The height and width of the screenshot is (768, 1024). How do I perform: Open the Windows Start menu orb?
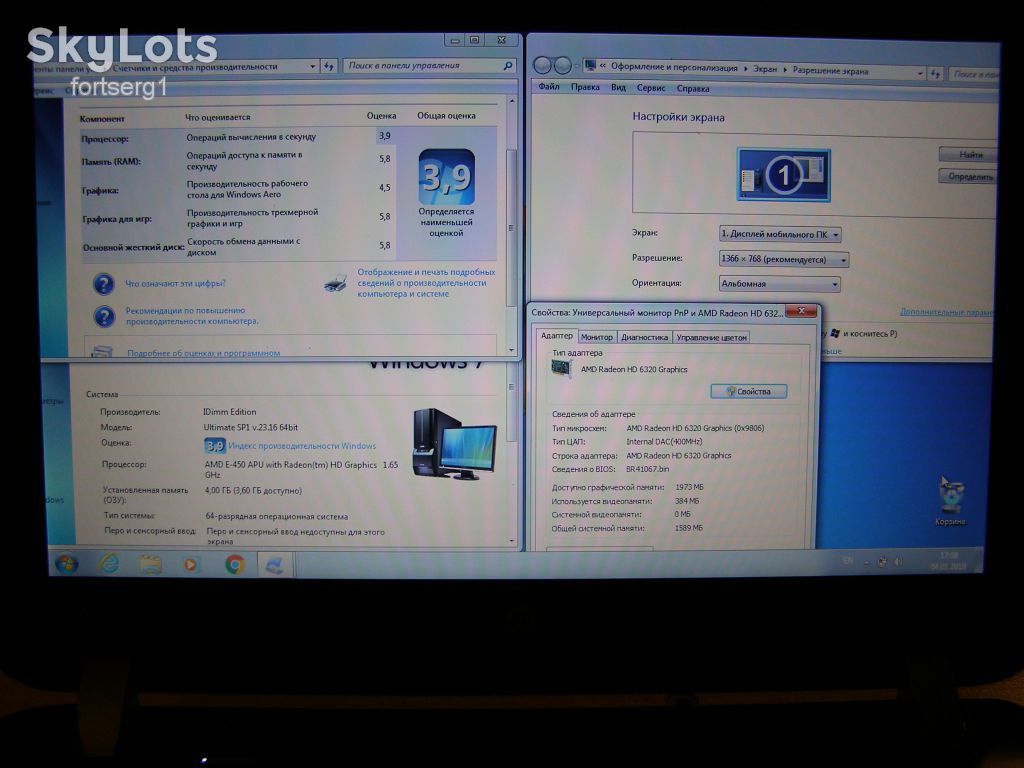(67, 563)
